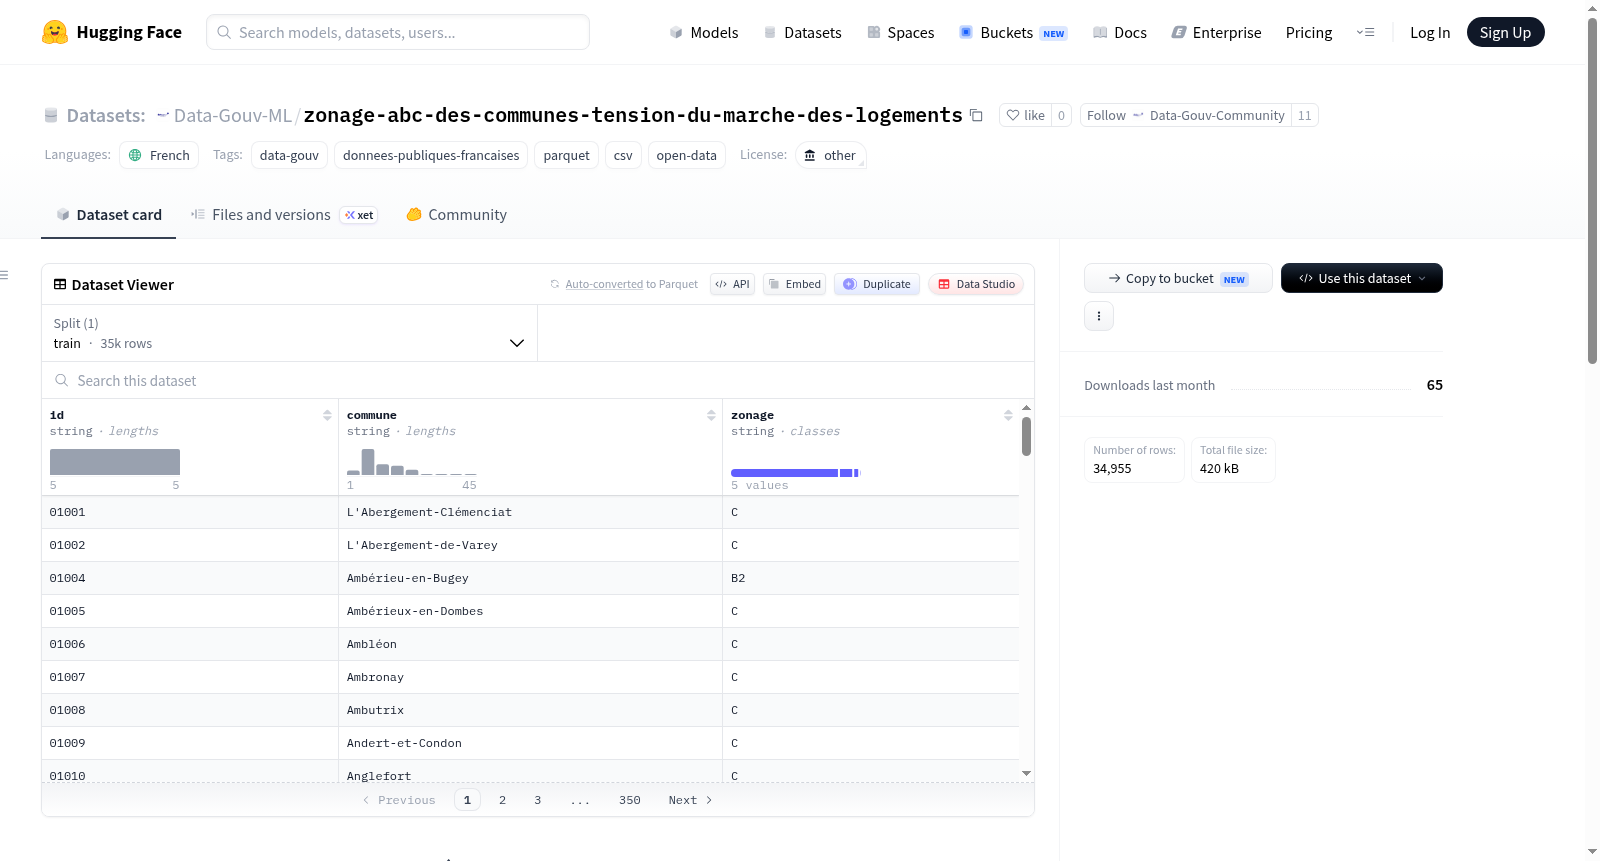Click the French language tag
Screen dimensions: 1600x861
click(x=159, y=155)
